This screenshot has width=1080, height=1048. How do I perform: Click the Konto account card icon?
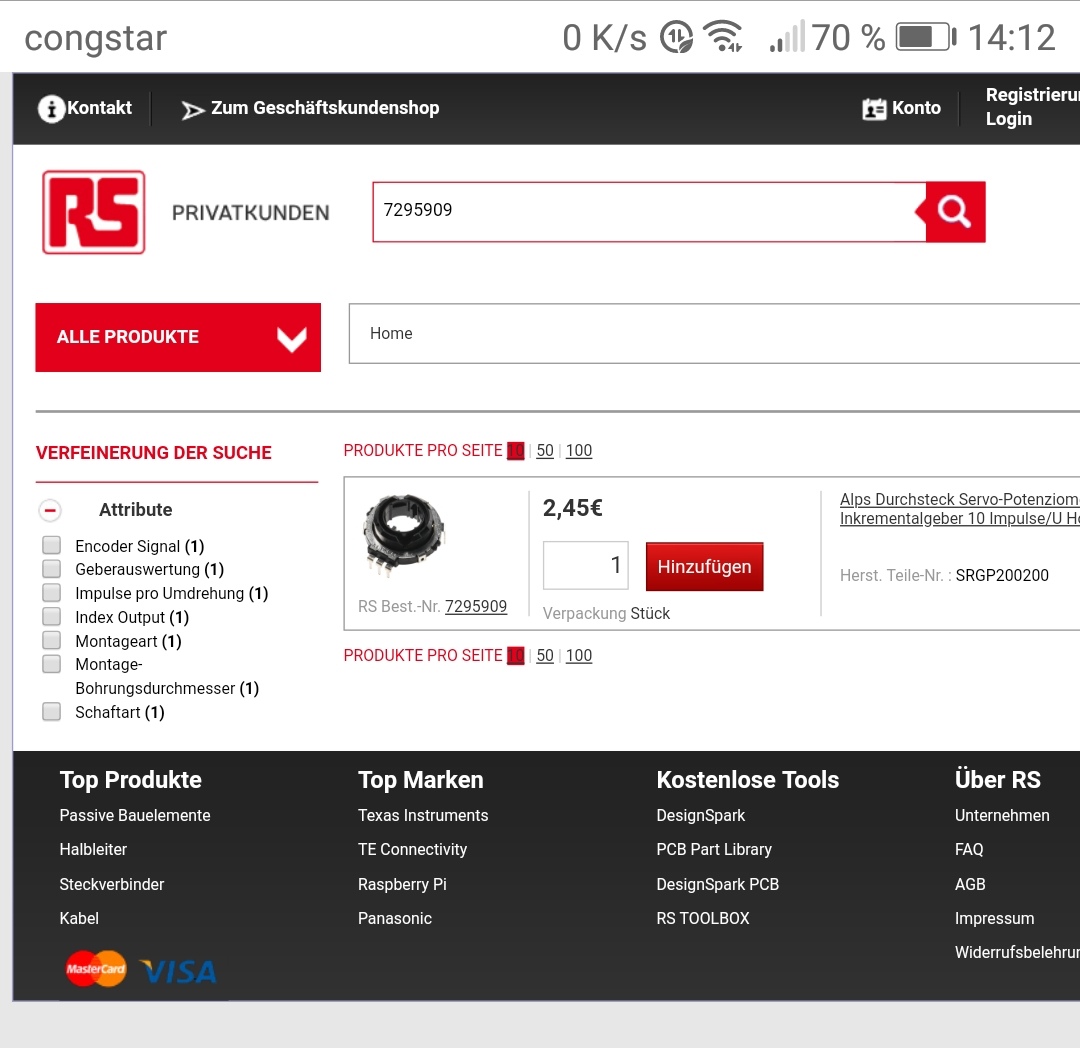pos(874,109)
